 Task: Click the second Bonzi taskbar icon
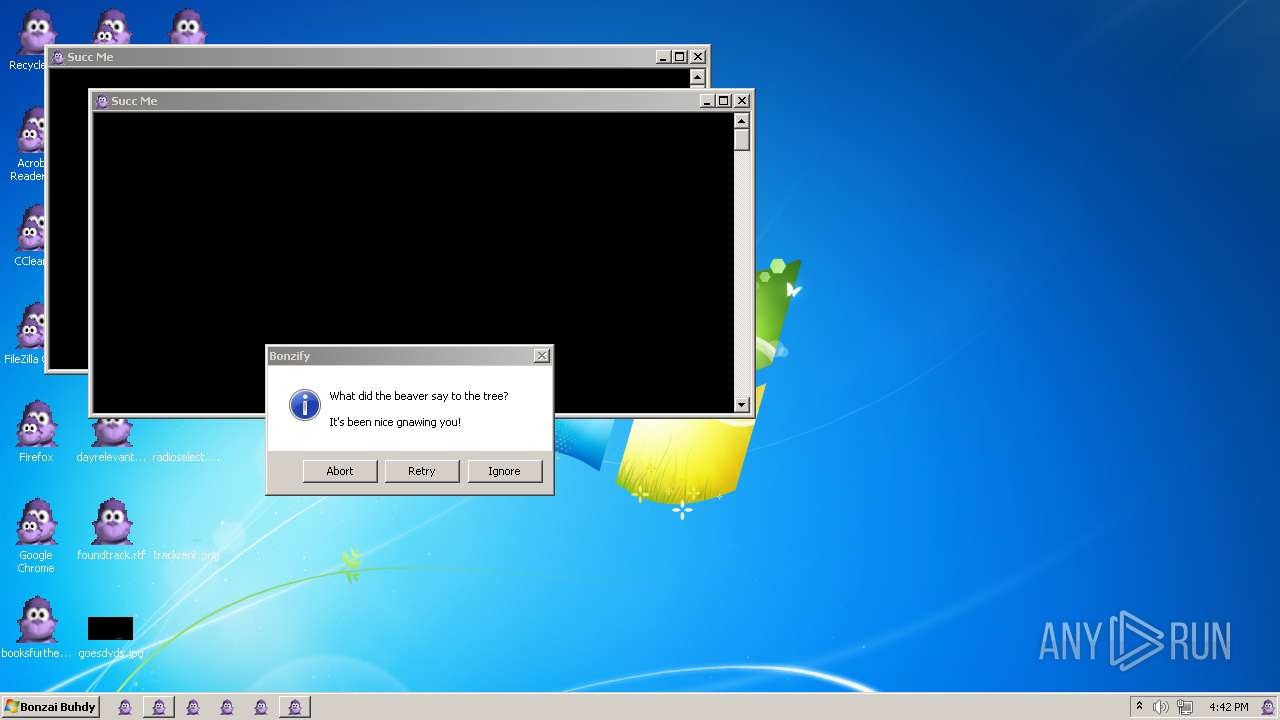[159, 707]
